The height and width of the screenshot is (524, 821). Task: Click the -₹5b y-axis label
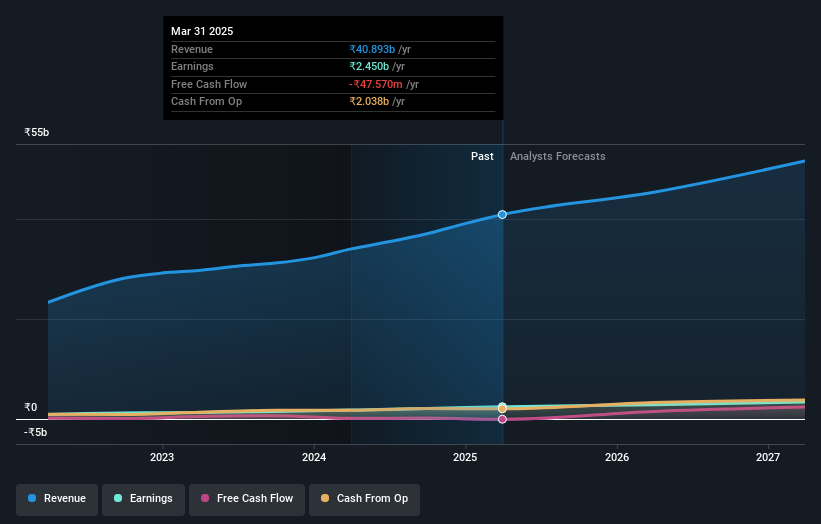tap(36, 432)
